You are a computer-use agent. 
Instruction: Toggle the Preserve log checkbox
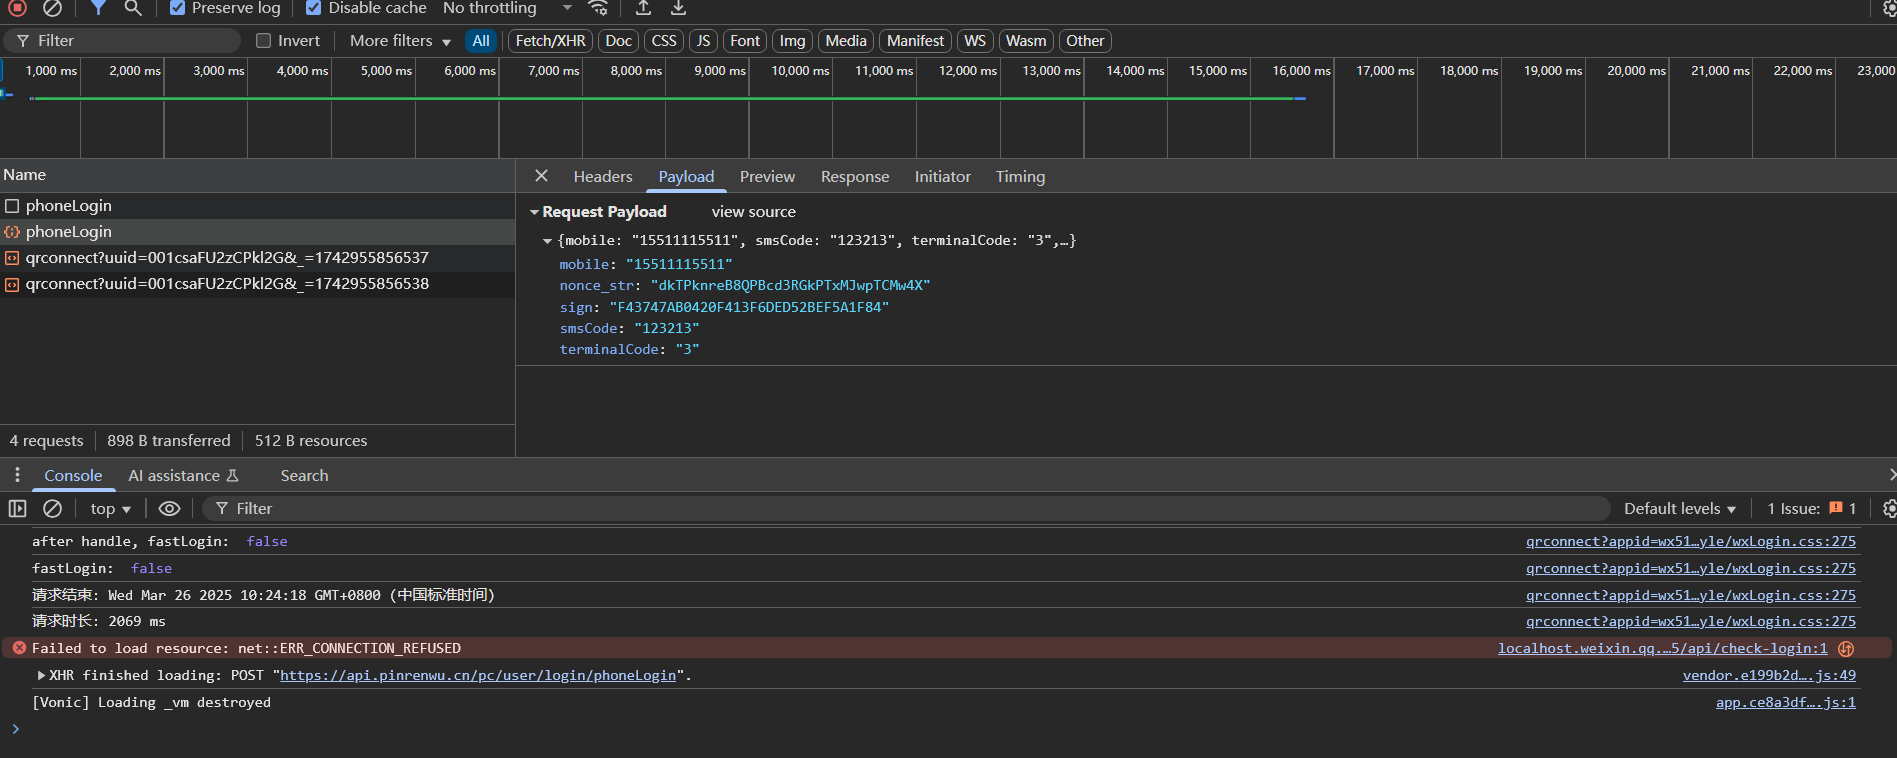coord(177,8)
